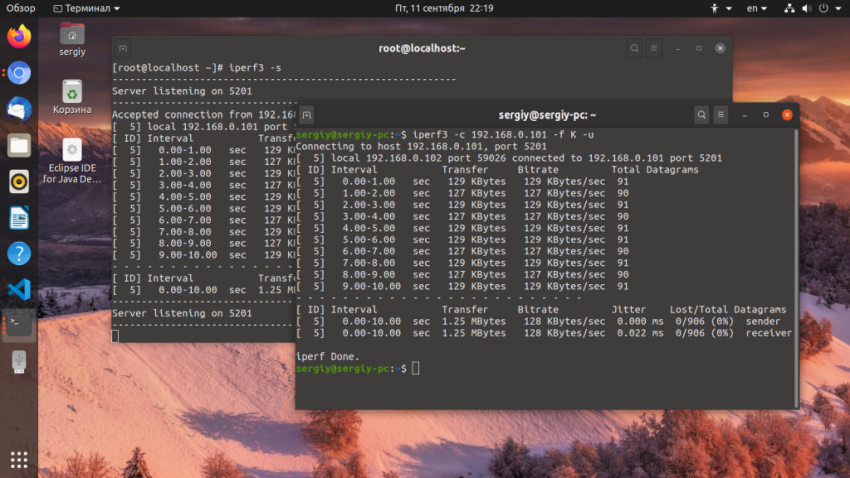This screenshot has width=850, height=478.
Task: Open LibreOffice Writer from the dock
Action: click(x=19, y=217)
